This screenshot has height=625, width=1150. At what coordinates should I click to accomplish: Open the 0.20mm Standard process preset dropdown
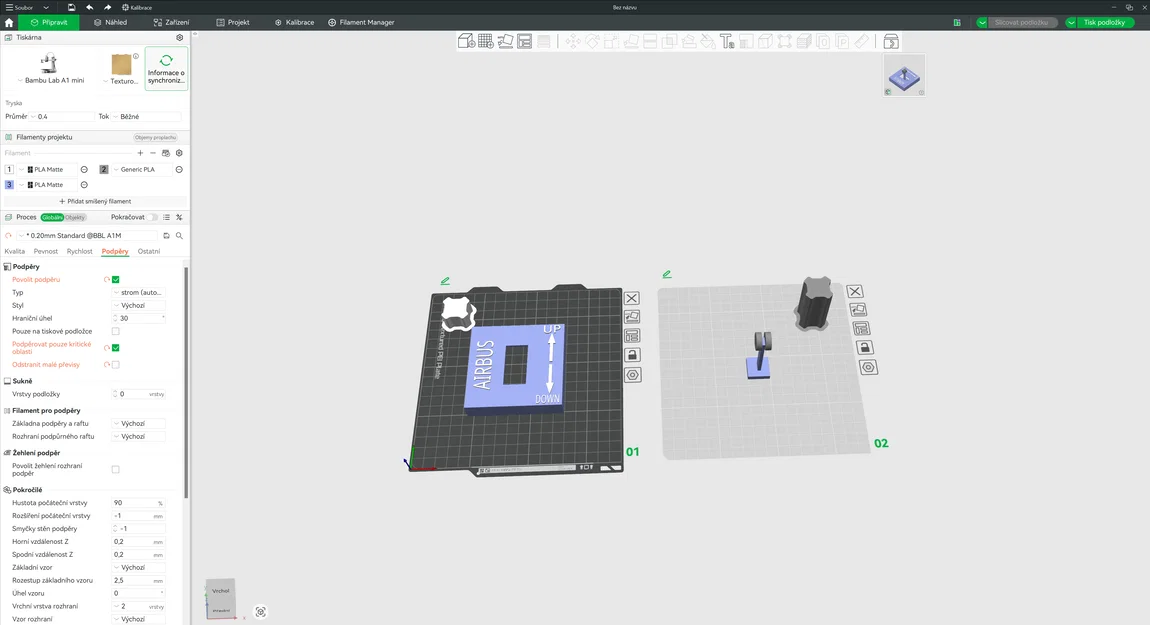pos(87,235)
